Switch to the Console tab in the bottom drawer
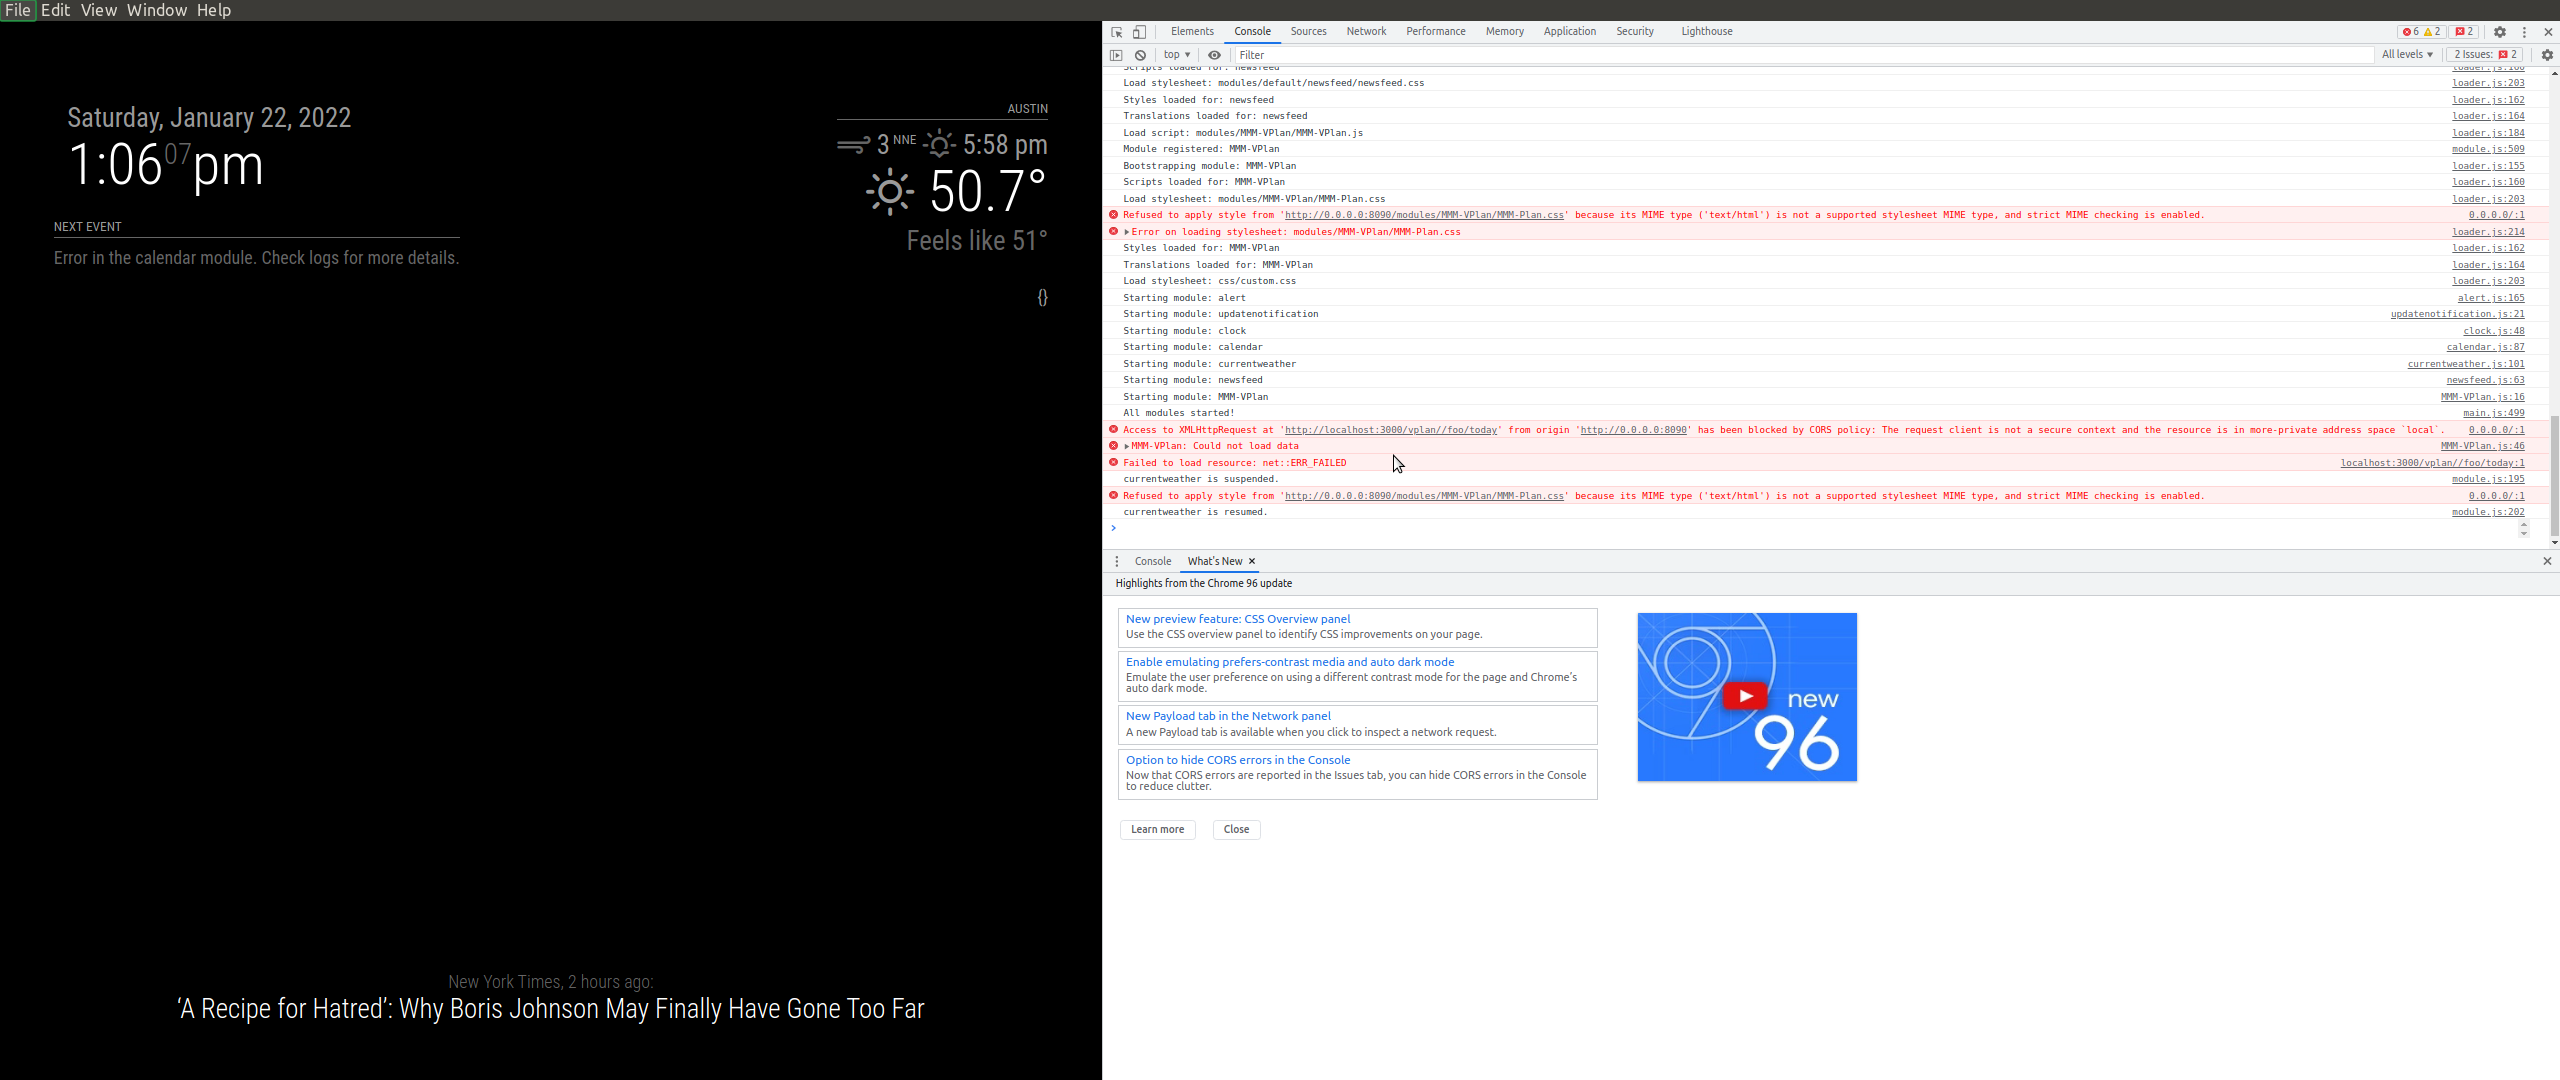The height and width of the screenshot is (1080, 2560). click(1152, 561)
